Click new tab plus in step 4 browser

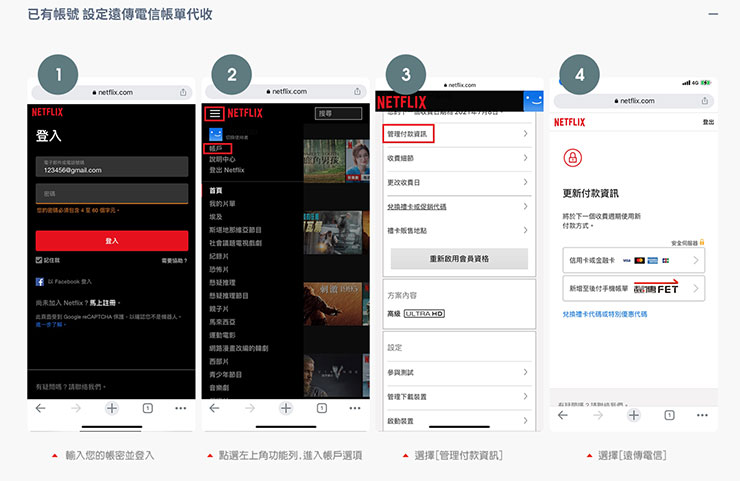pos(634,415)
